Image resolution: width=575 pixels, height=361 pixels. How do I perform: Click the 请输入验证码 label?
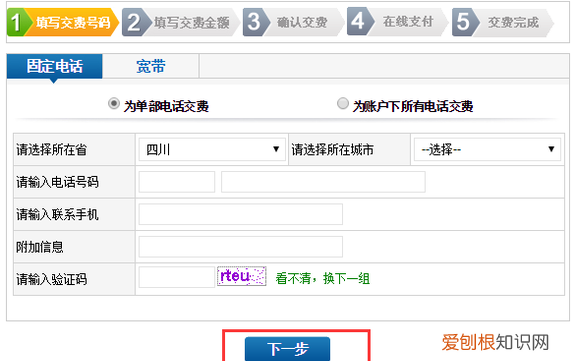(x=51, y=279)
